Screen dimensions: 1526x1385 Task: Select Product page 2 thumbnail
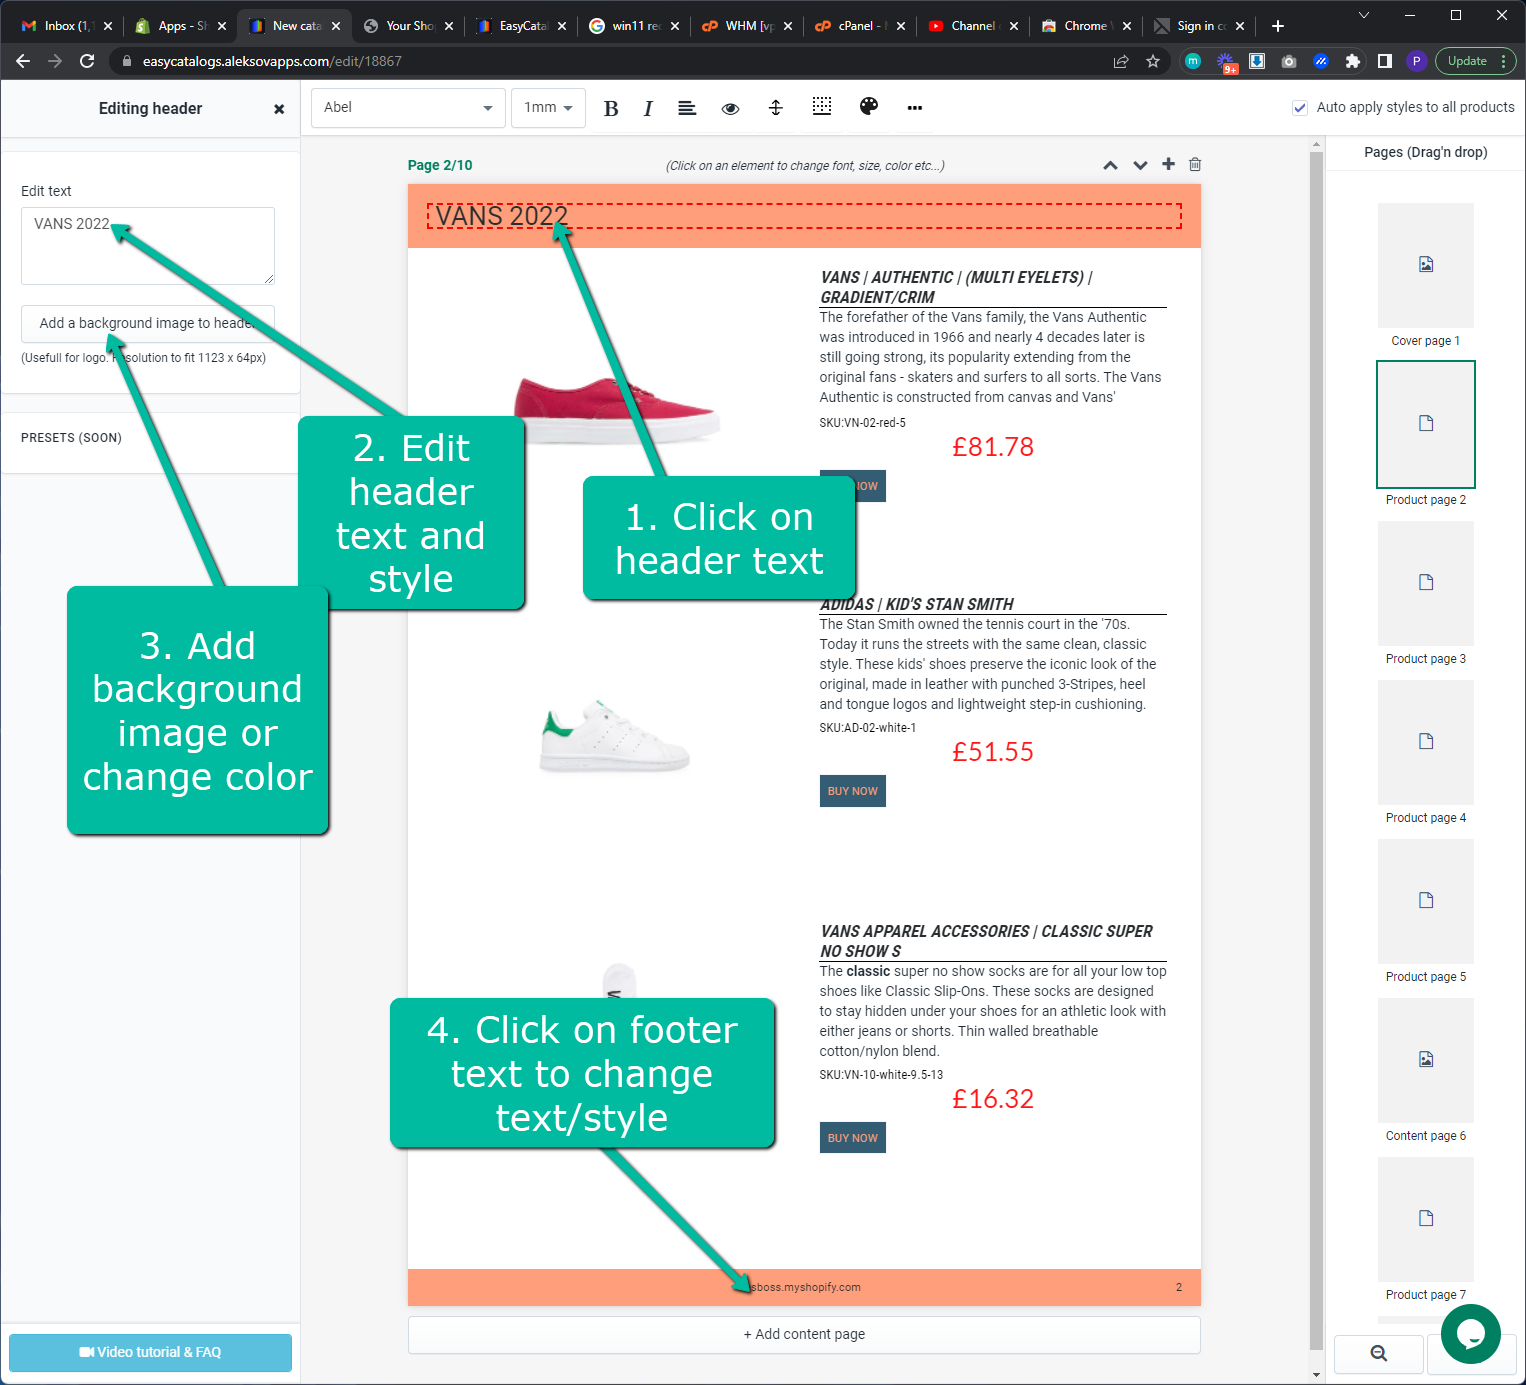tap(1426, 424)
